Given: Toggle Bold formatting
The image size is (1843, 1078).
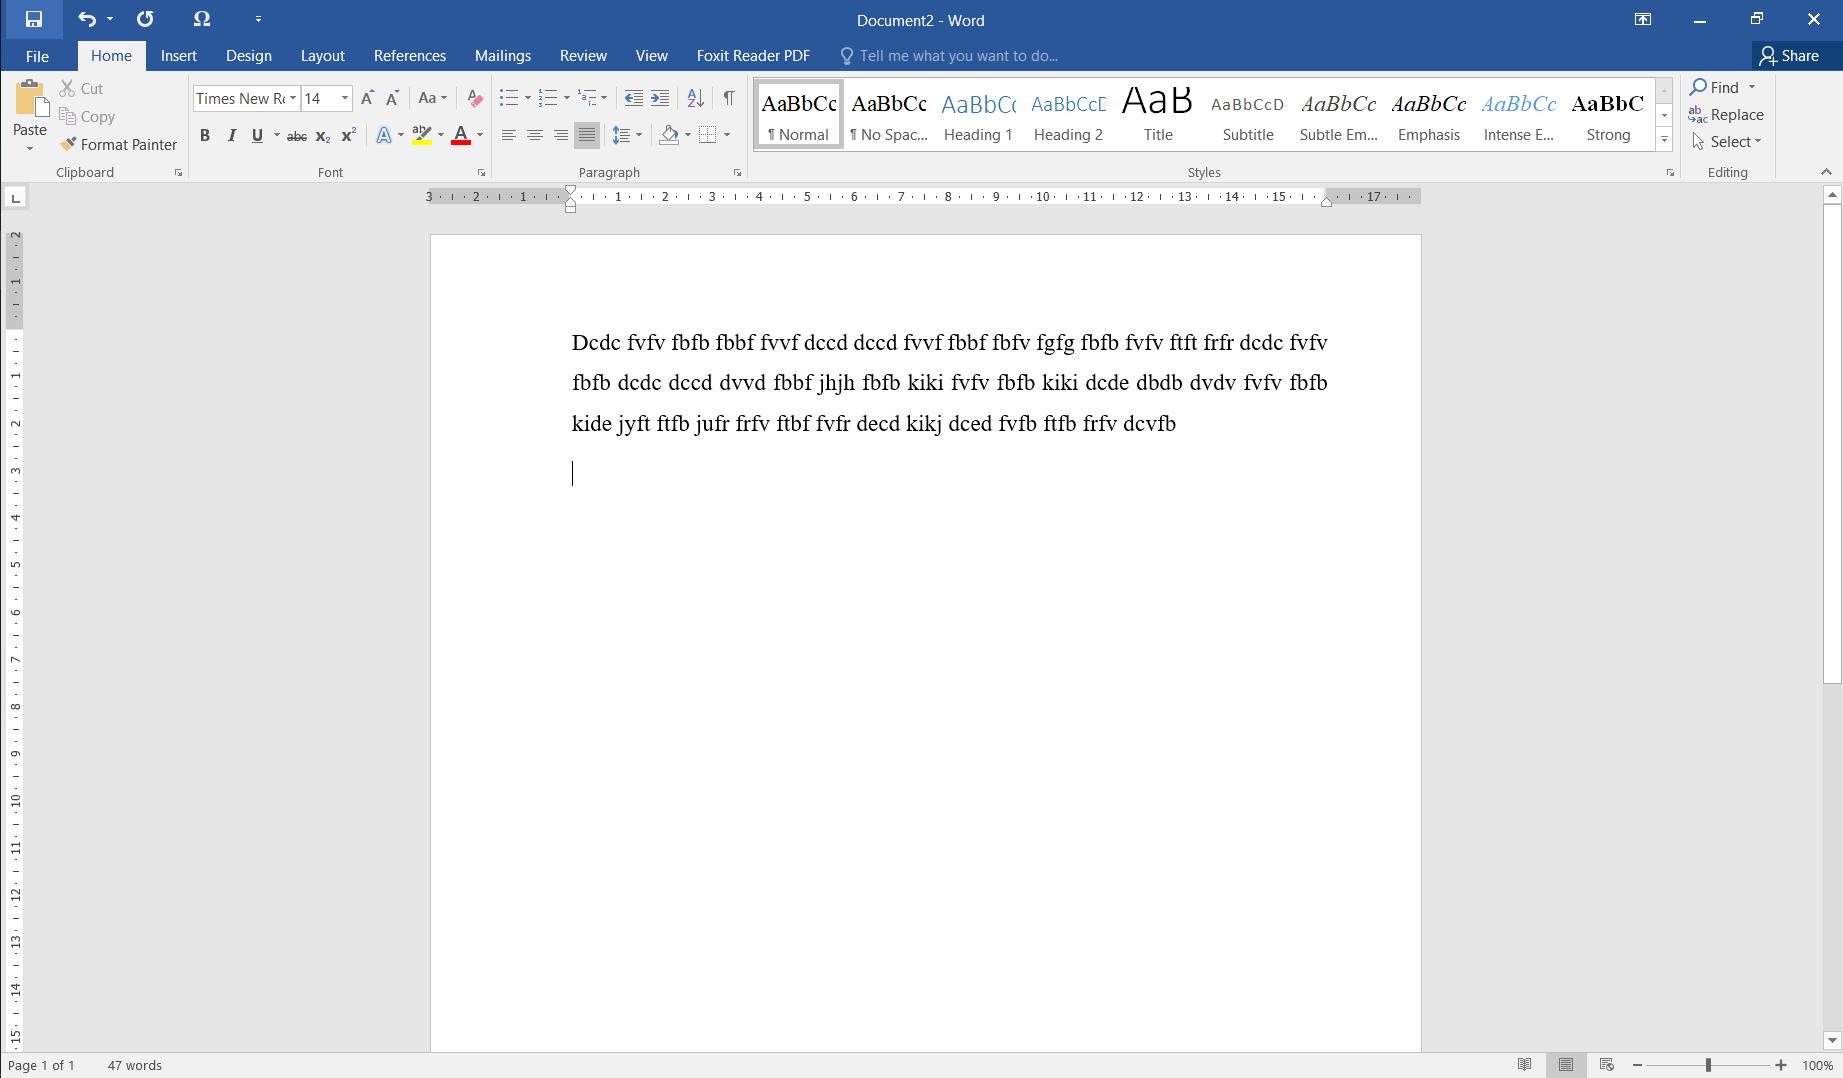Looking at the screenshot, I should (205, 136).
